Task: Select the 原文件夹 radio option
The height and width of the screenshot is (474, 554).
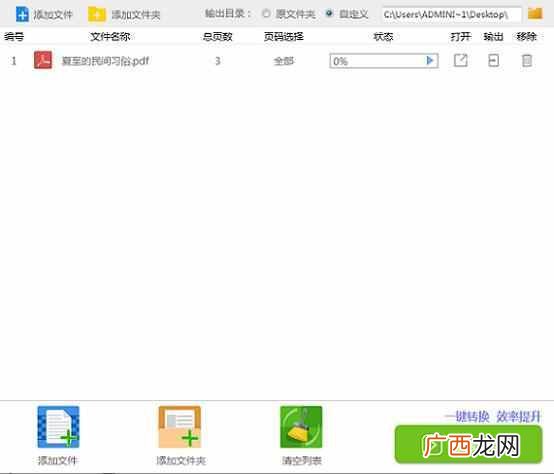Action: (x=266, y=14)
